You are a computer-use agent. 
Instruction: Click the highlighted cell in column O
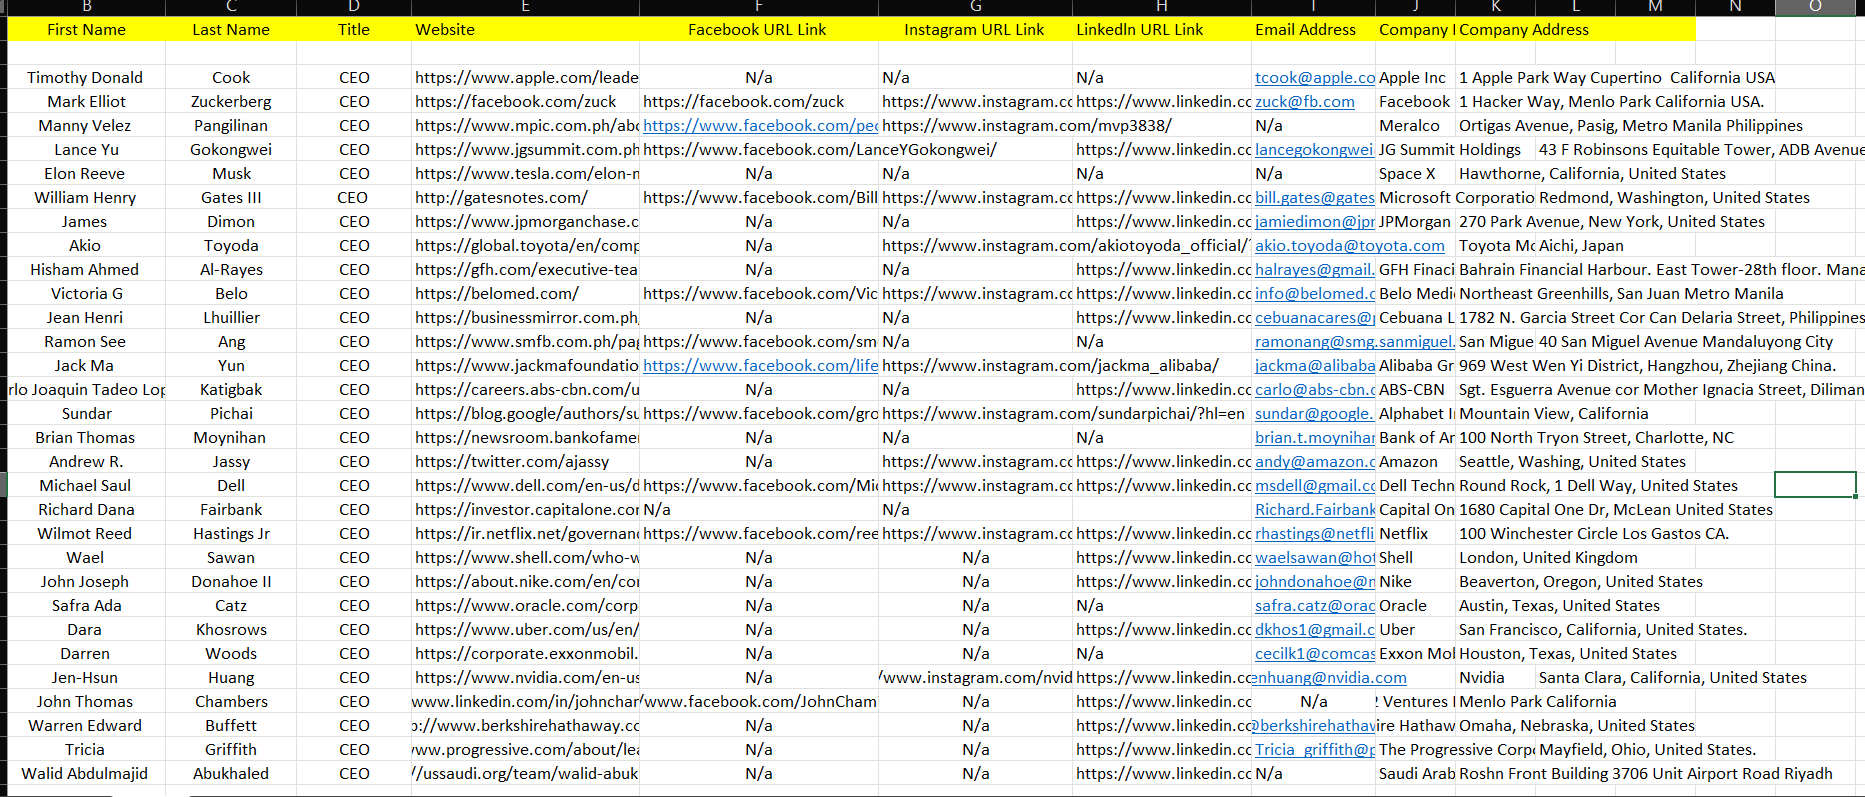coord(1815,485)
